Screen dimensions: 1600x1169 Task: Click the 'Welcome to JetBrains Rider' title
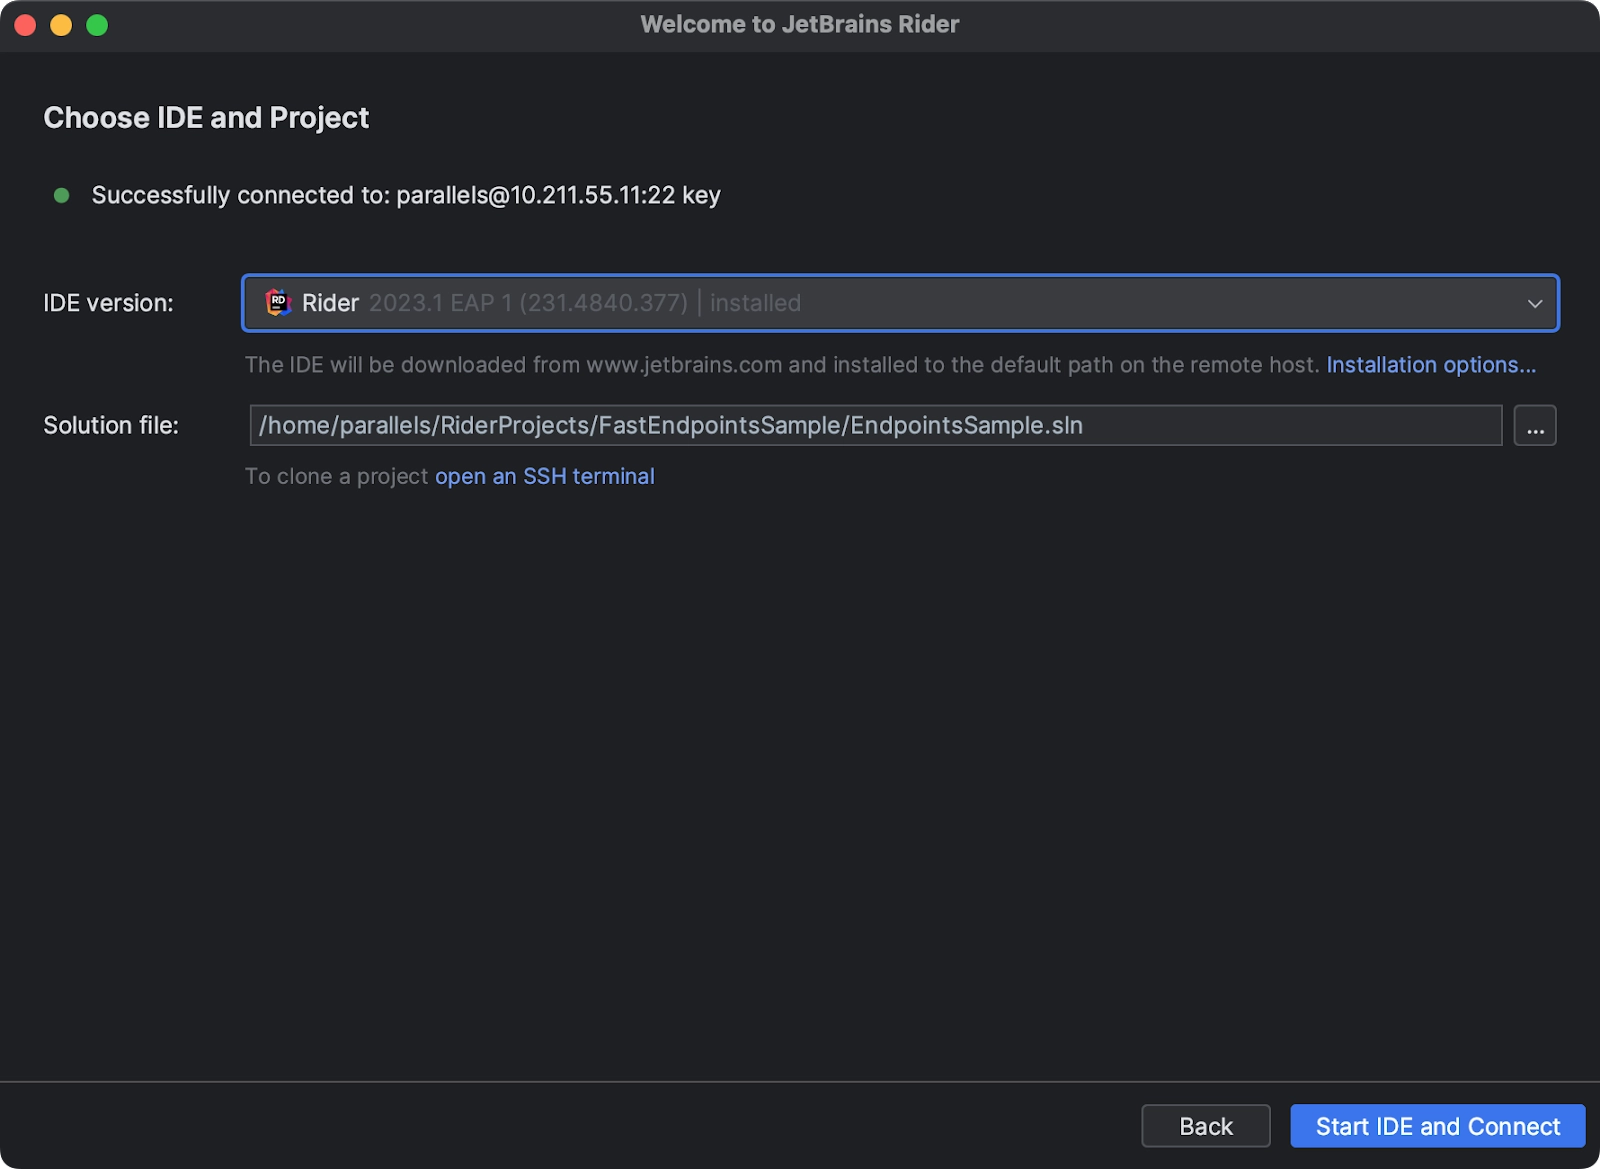click(800, 24)
